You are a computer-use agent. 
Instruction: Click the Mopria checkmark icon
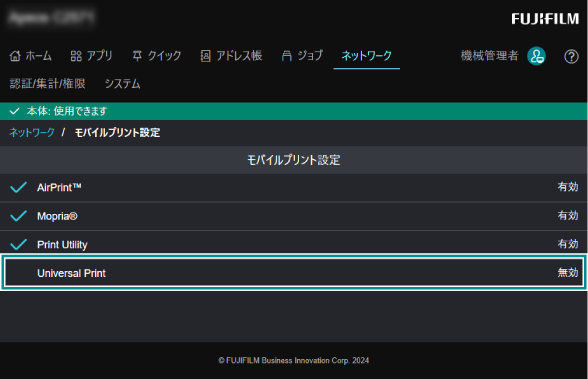[x=18, y=216]
